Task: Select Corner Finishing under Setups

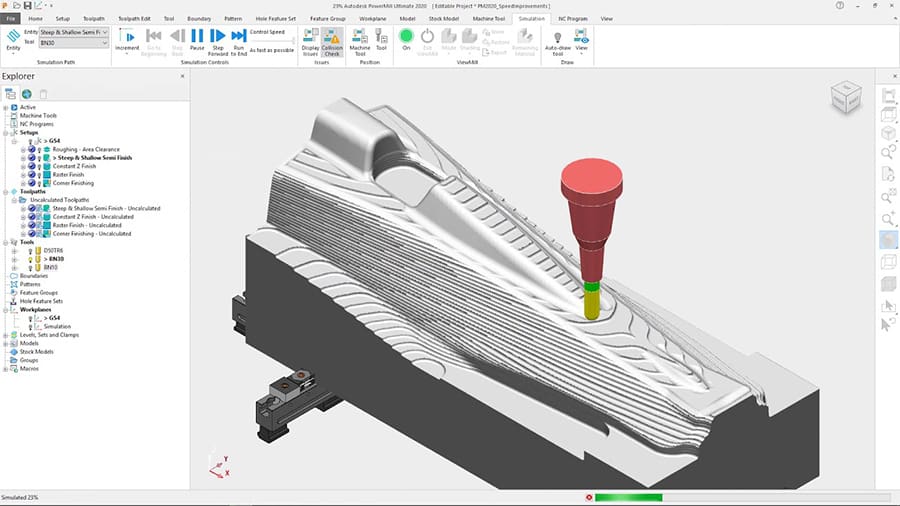Action: (x=73, y=183)
